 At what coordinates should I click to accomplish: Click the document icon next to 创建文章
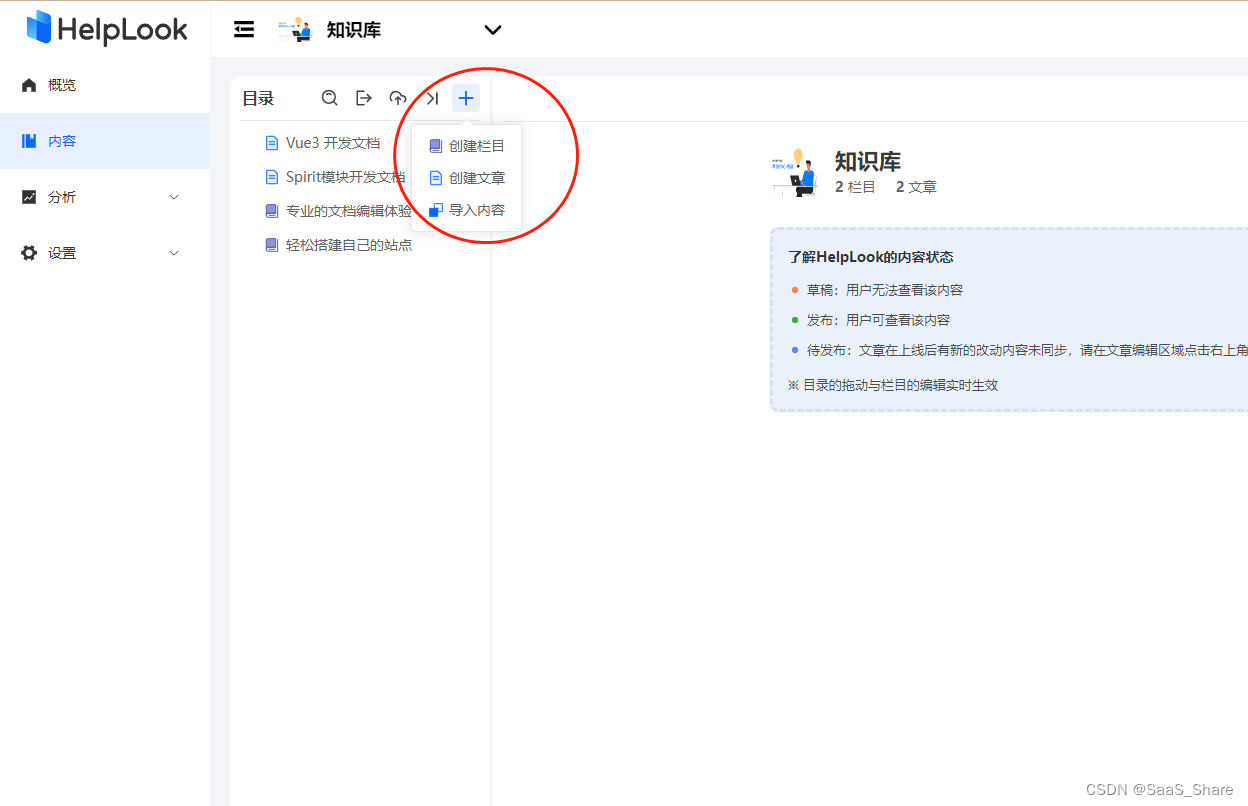coord(436,178)
